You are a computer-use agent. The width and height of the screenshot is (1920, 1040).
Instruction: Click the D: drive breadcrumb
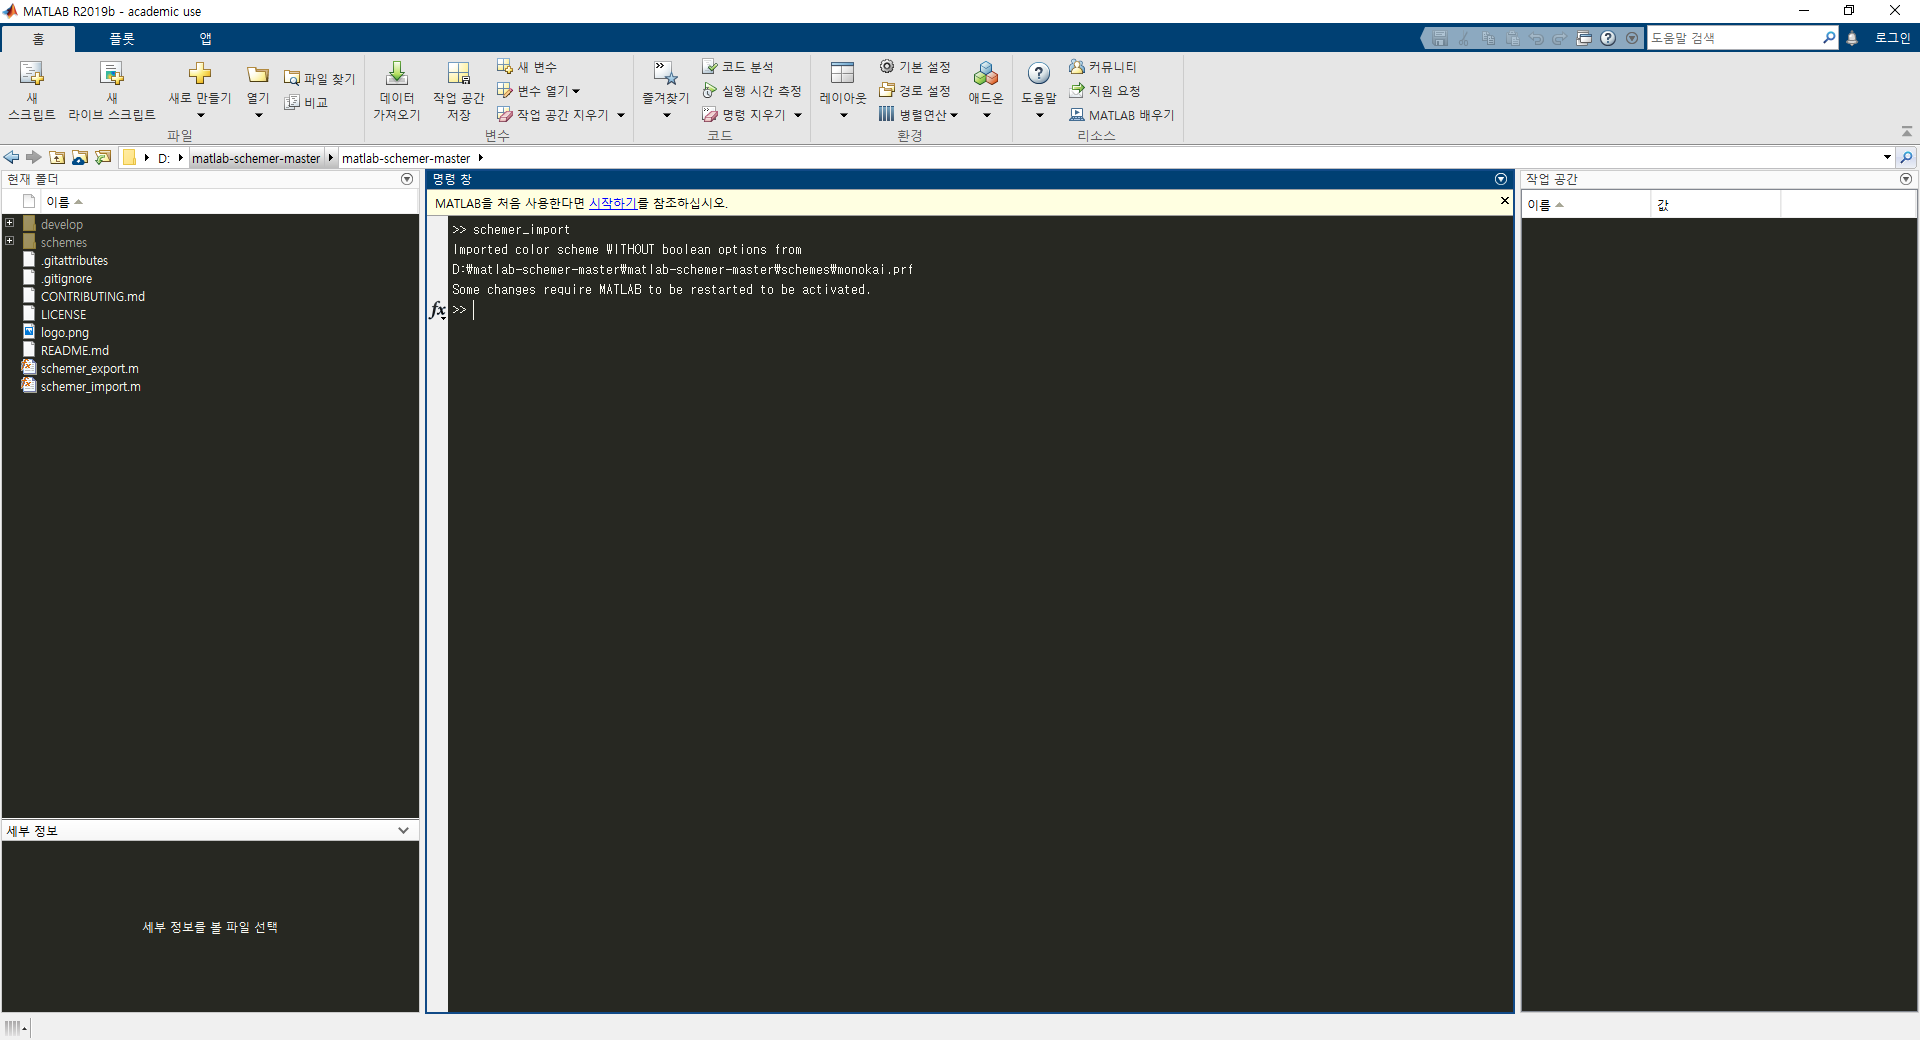tap(164, 158)
